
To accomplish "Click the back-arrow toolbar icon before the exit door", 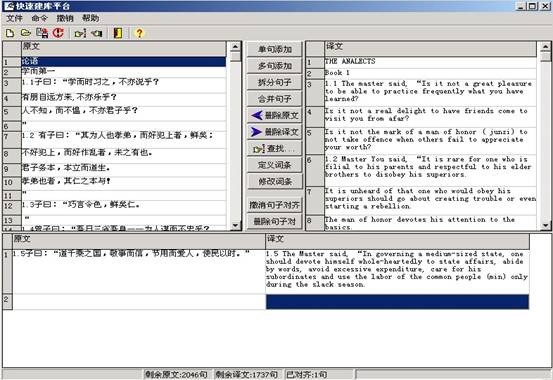I will (97, 34).
